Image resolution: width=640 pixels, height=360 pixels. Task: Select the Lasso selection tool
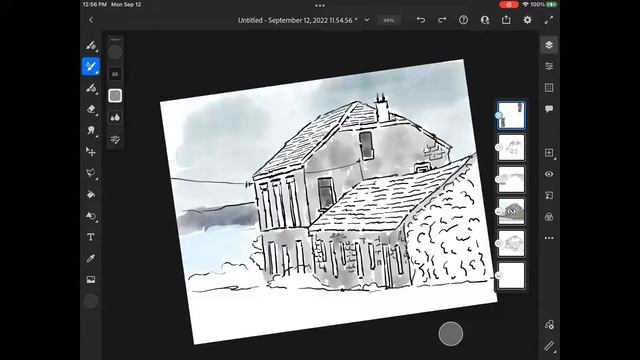(x=91, y=173)
